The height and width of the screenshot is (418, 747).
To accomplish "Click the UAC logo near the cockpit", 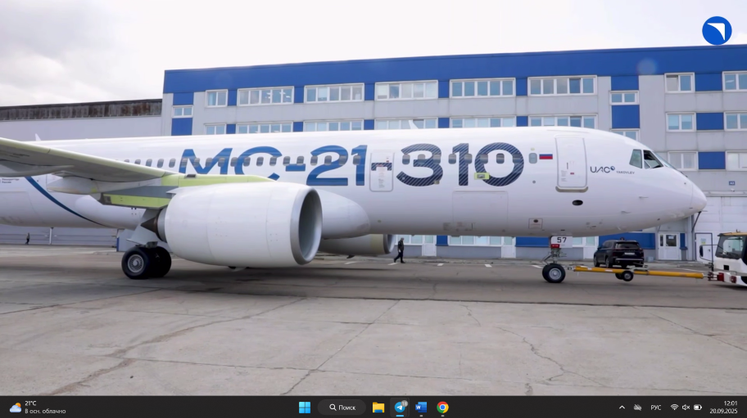I will (x=602, y=170).
